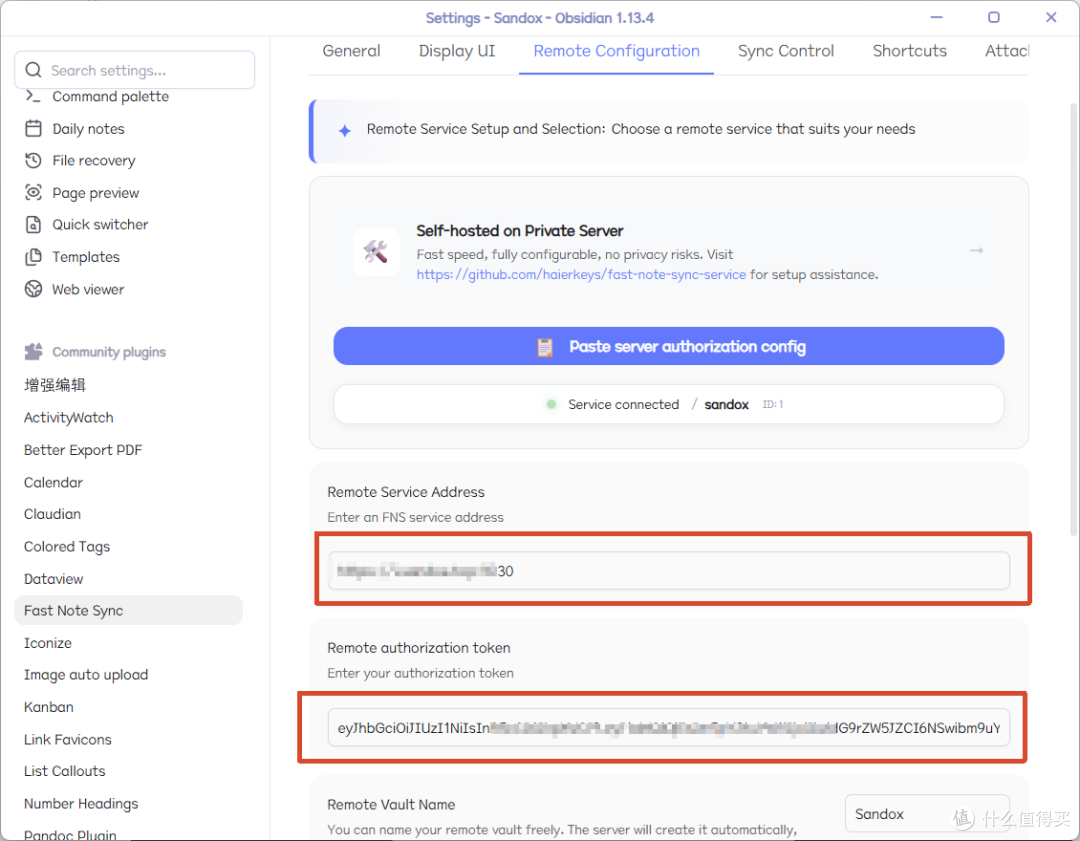Image resolution: width=1080 pixels, height=841 pixels.
Task: Click the Search settings input field
Action: 135,70
